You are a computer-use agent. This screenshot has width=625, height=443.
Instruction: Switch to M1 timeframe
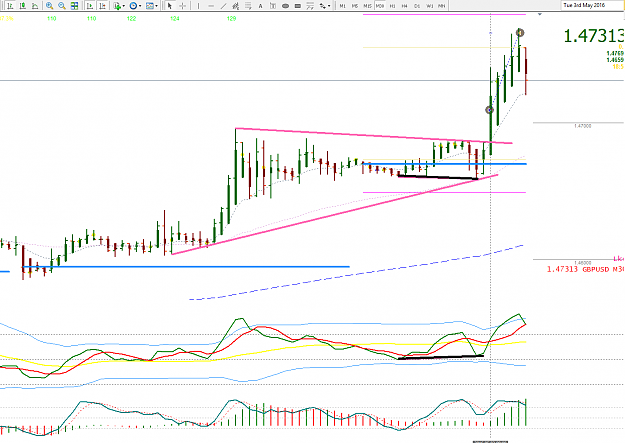[342, 6]
